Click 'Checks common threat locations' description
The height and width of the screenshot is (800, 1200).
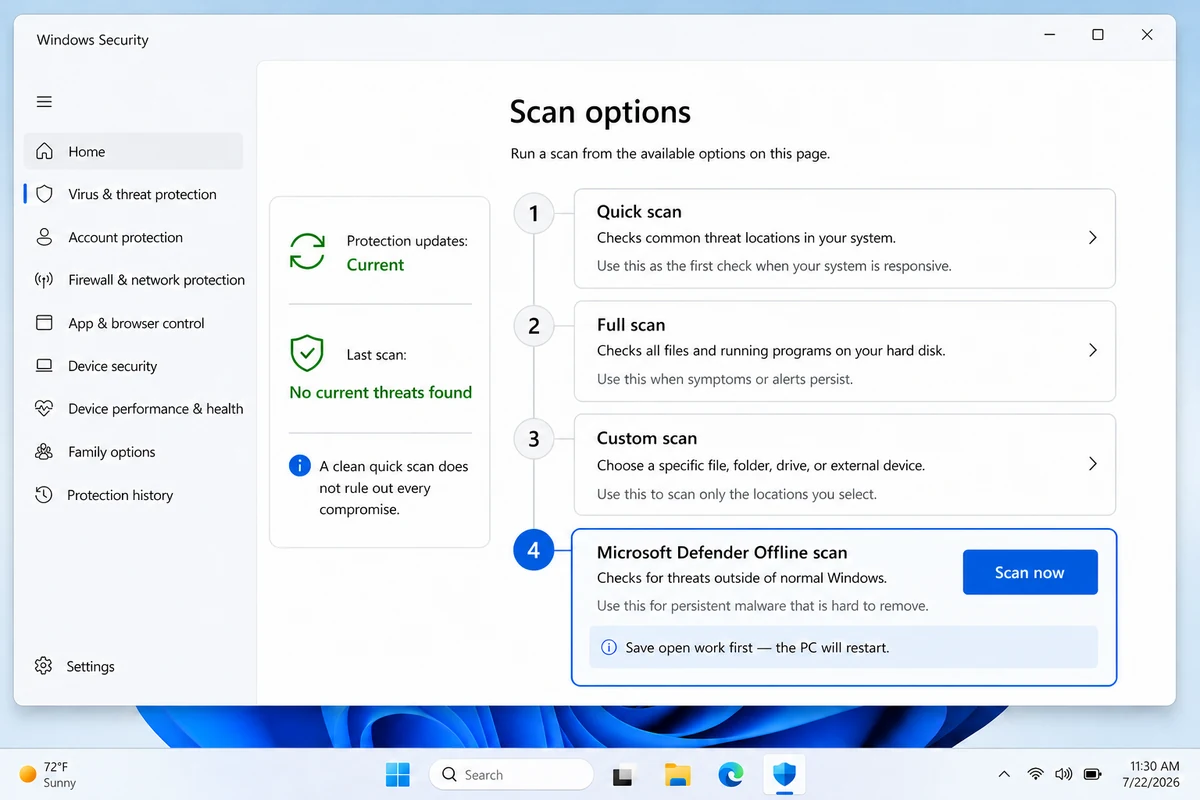pyautogui.click(x=746, y=238)
